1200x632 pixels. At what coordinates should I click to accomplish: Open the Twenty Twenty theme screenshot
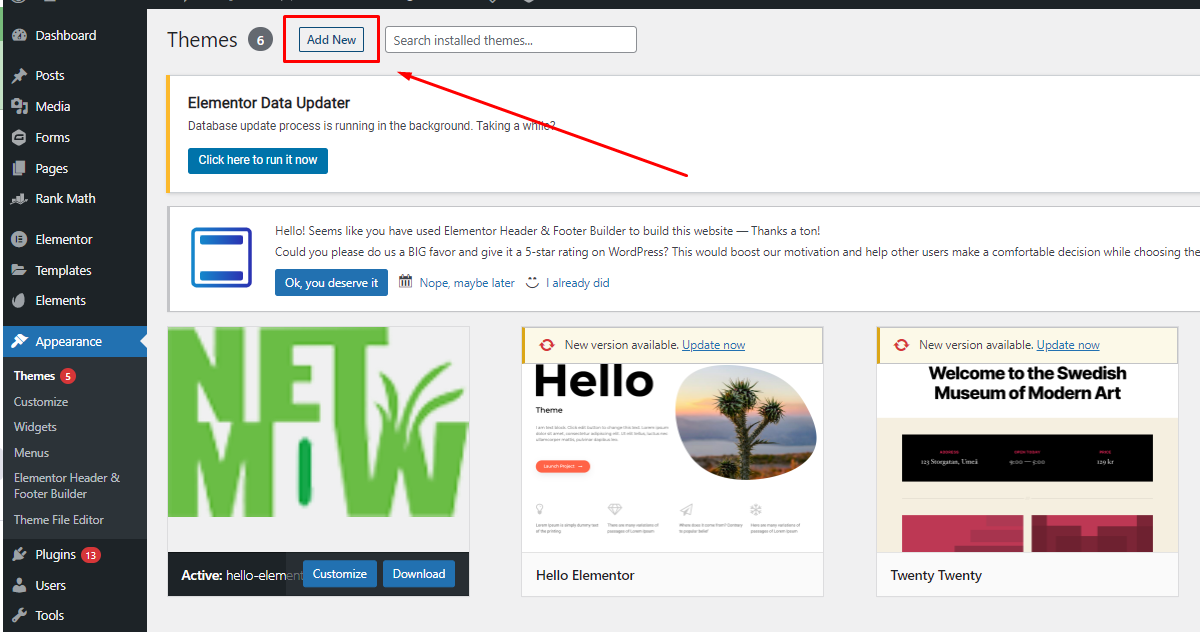click(x=1027, y=458)
